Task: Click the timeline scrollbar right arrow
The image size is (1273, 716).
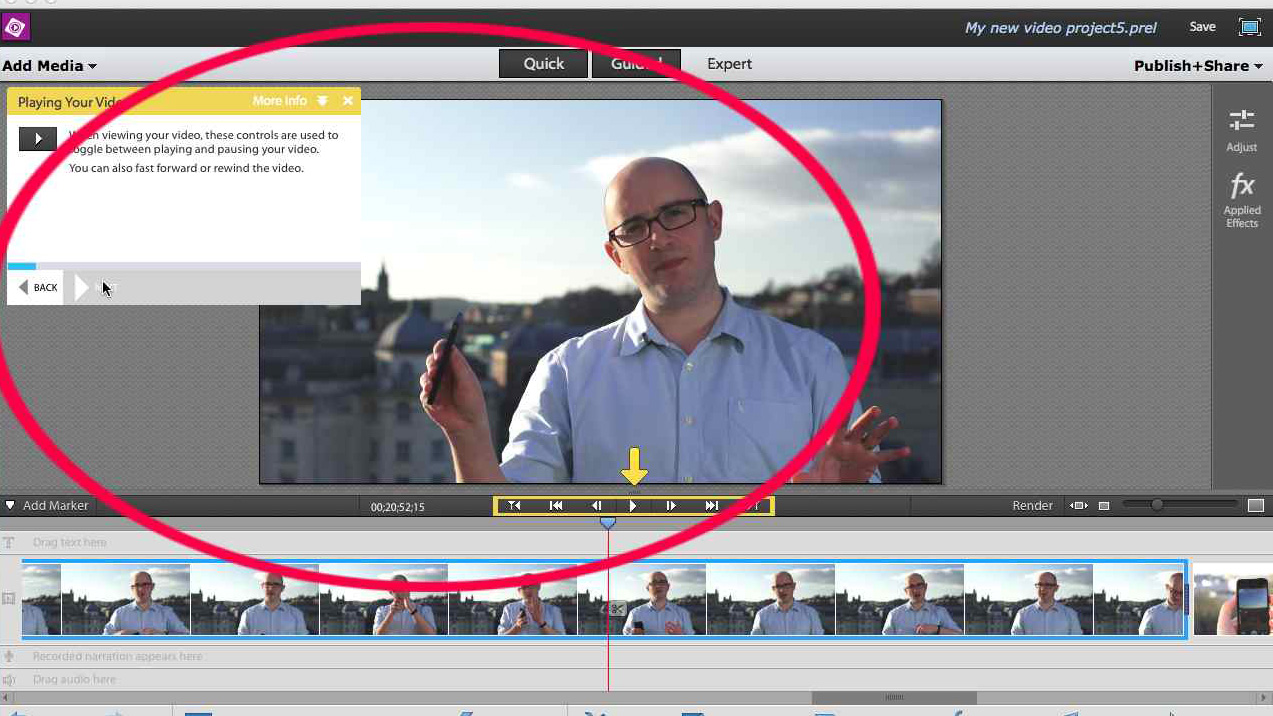Action: pos(1266,697)
